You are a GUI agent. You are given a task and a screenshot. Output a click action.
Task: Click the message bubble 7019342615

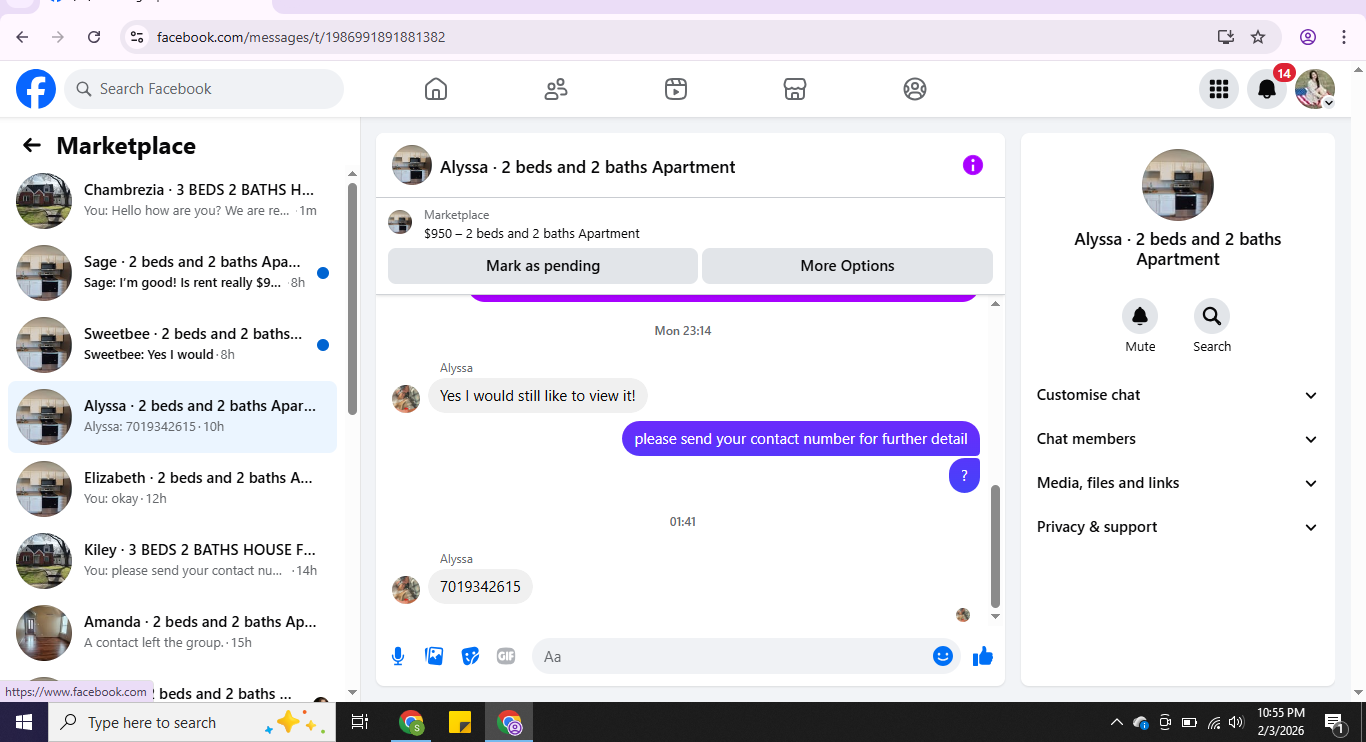click(x=480, y=587)
